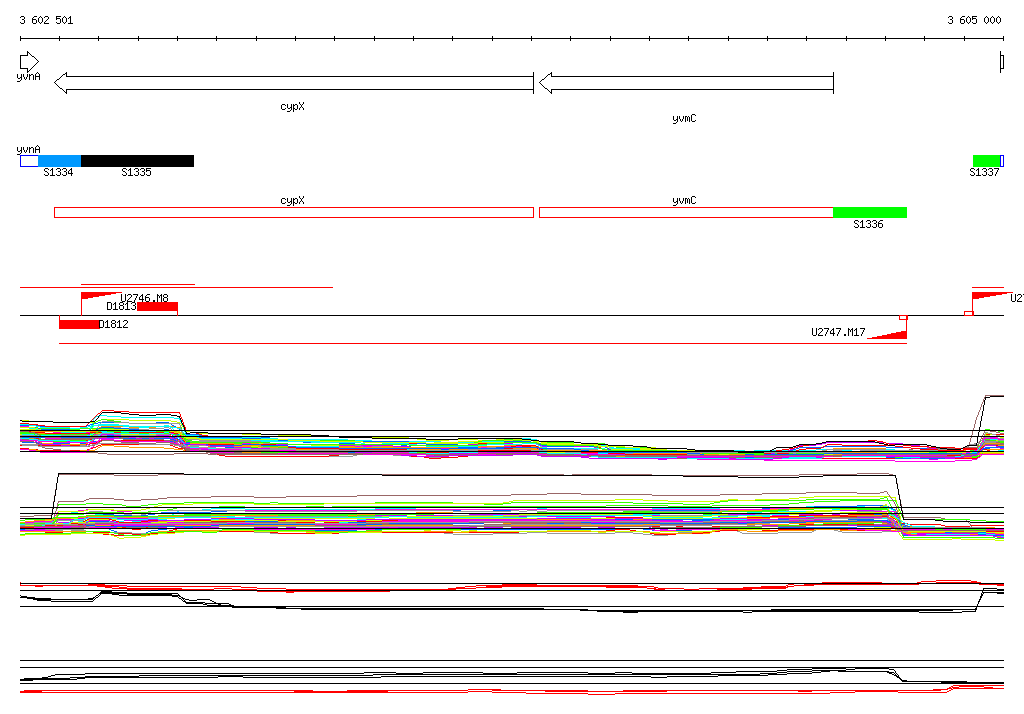
Task: Click the small gene stub at top right edge
Action: (1002, 62)
